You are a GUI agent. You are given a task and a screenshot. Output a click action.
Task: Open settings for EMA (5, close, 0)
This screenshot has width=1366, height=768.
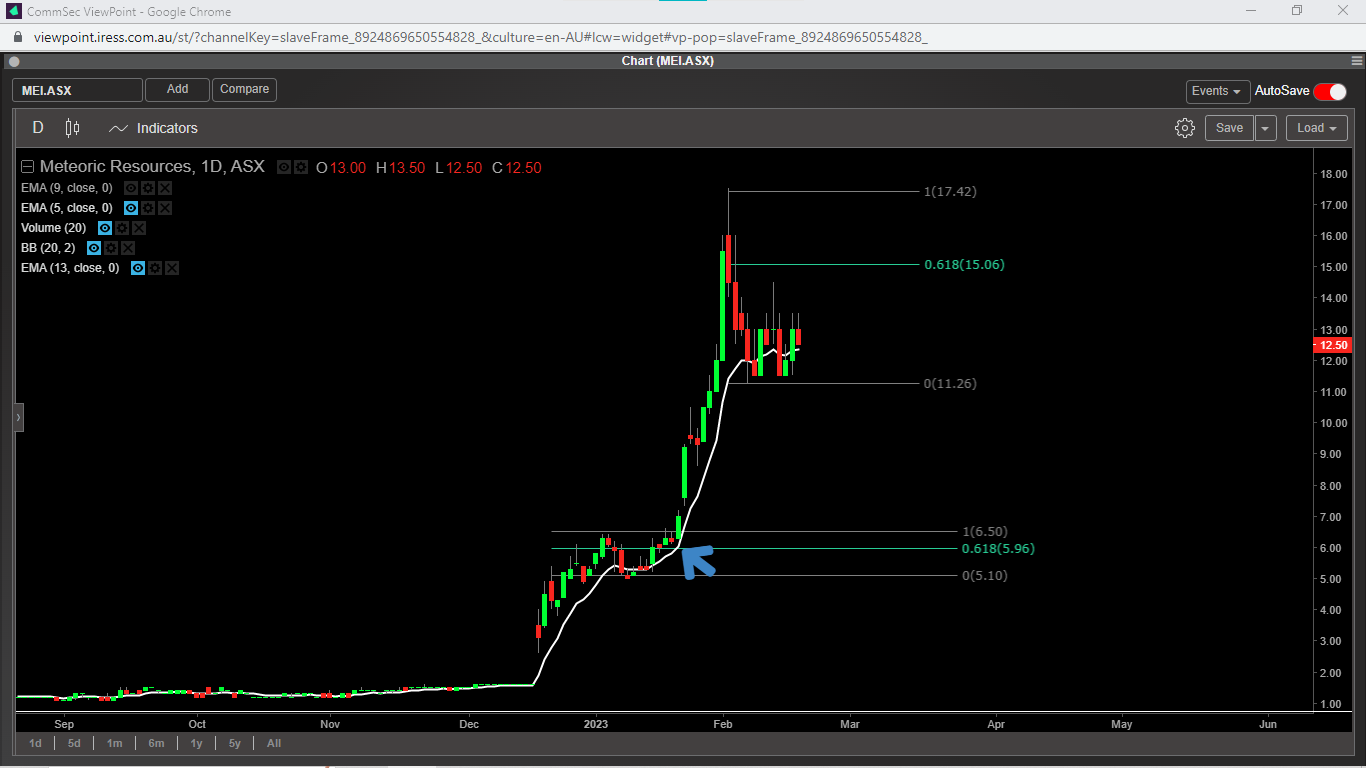click(x=148, y=208)
